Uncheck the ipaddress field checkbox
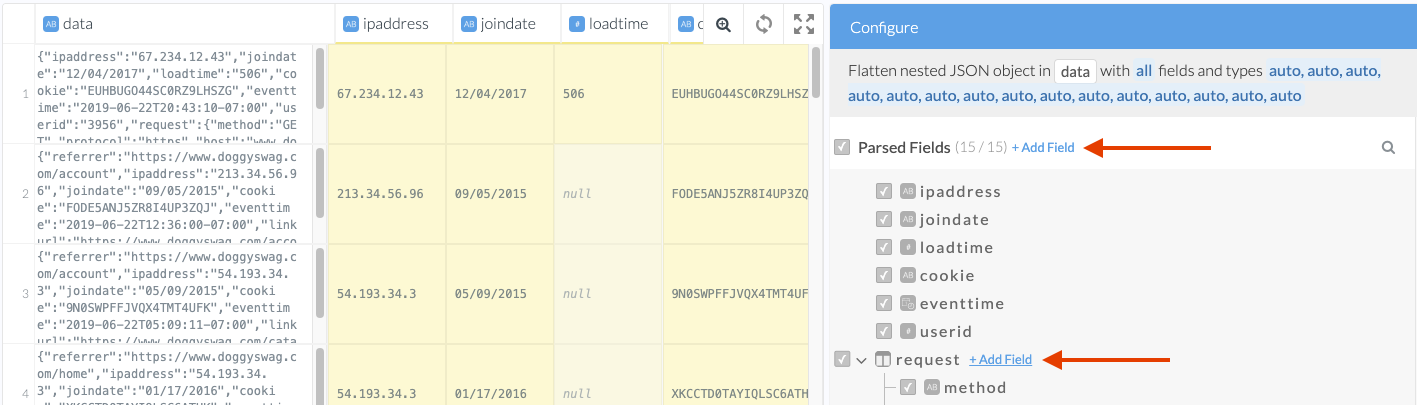 [883, 192]
